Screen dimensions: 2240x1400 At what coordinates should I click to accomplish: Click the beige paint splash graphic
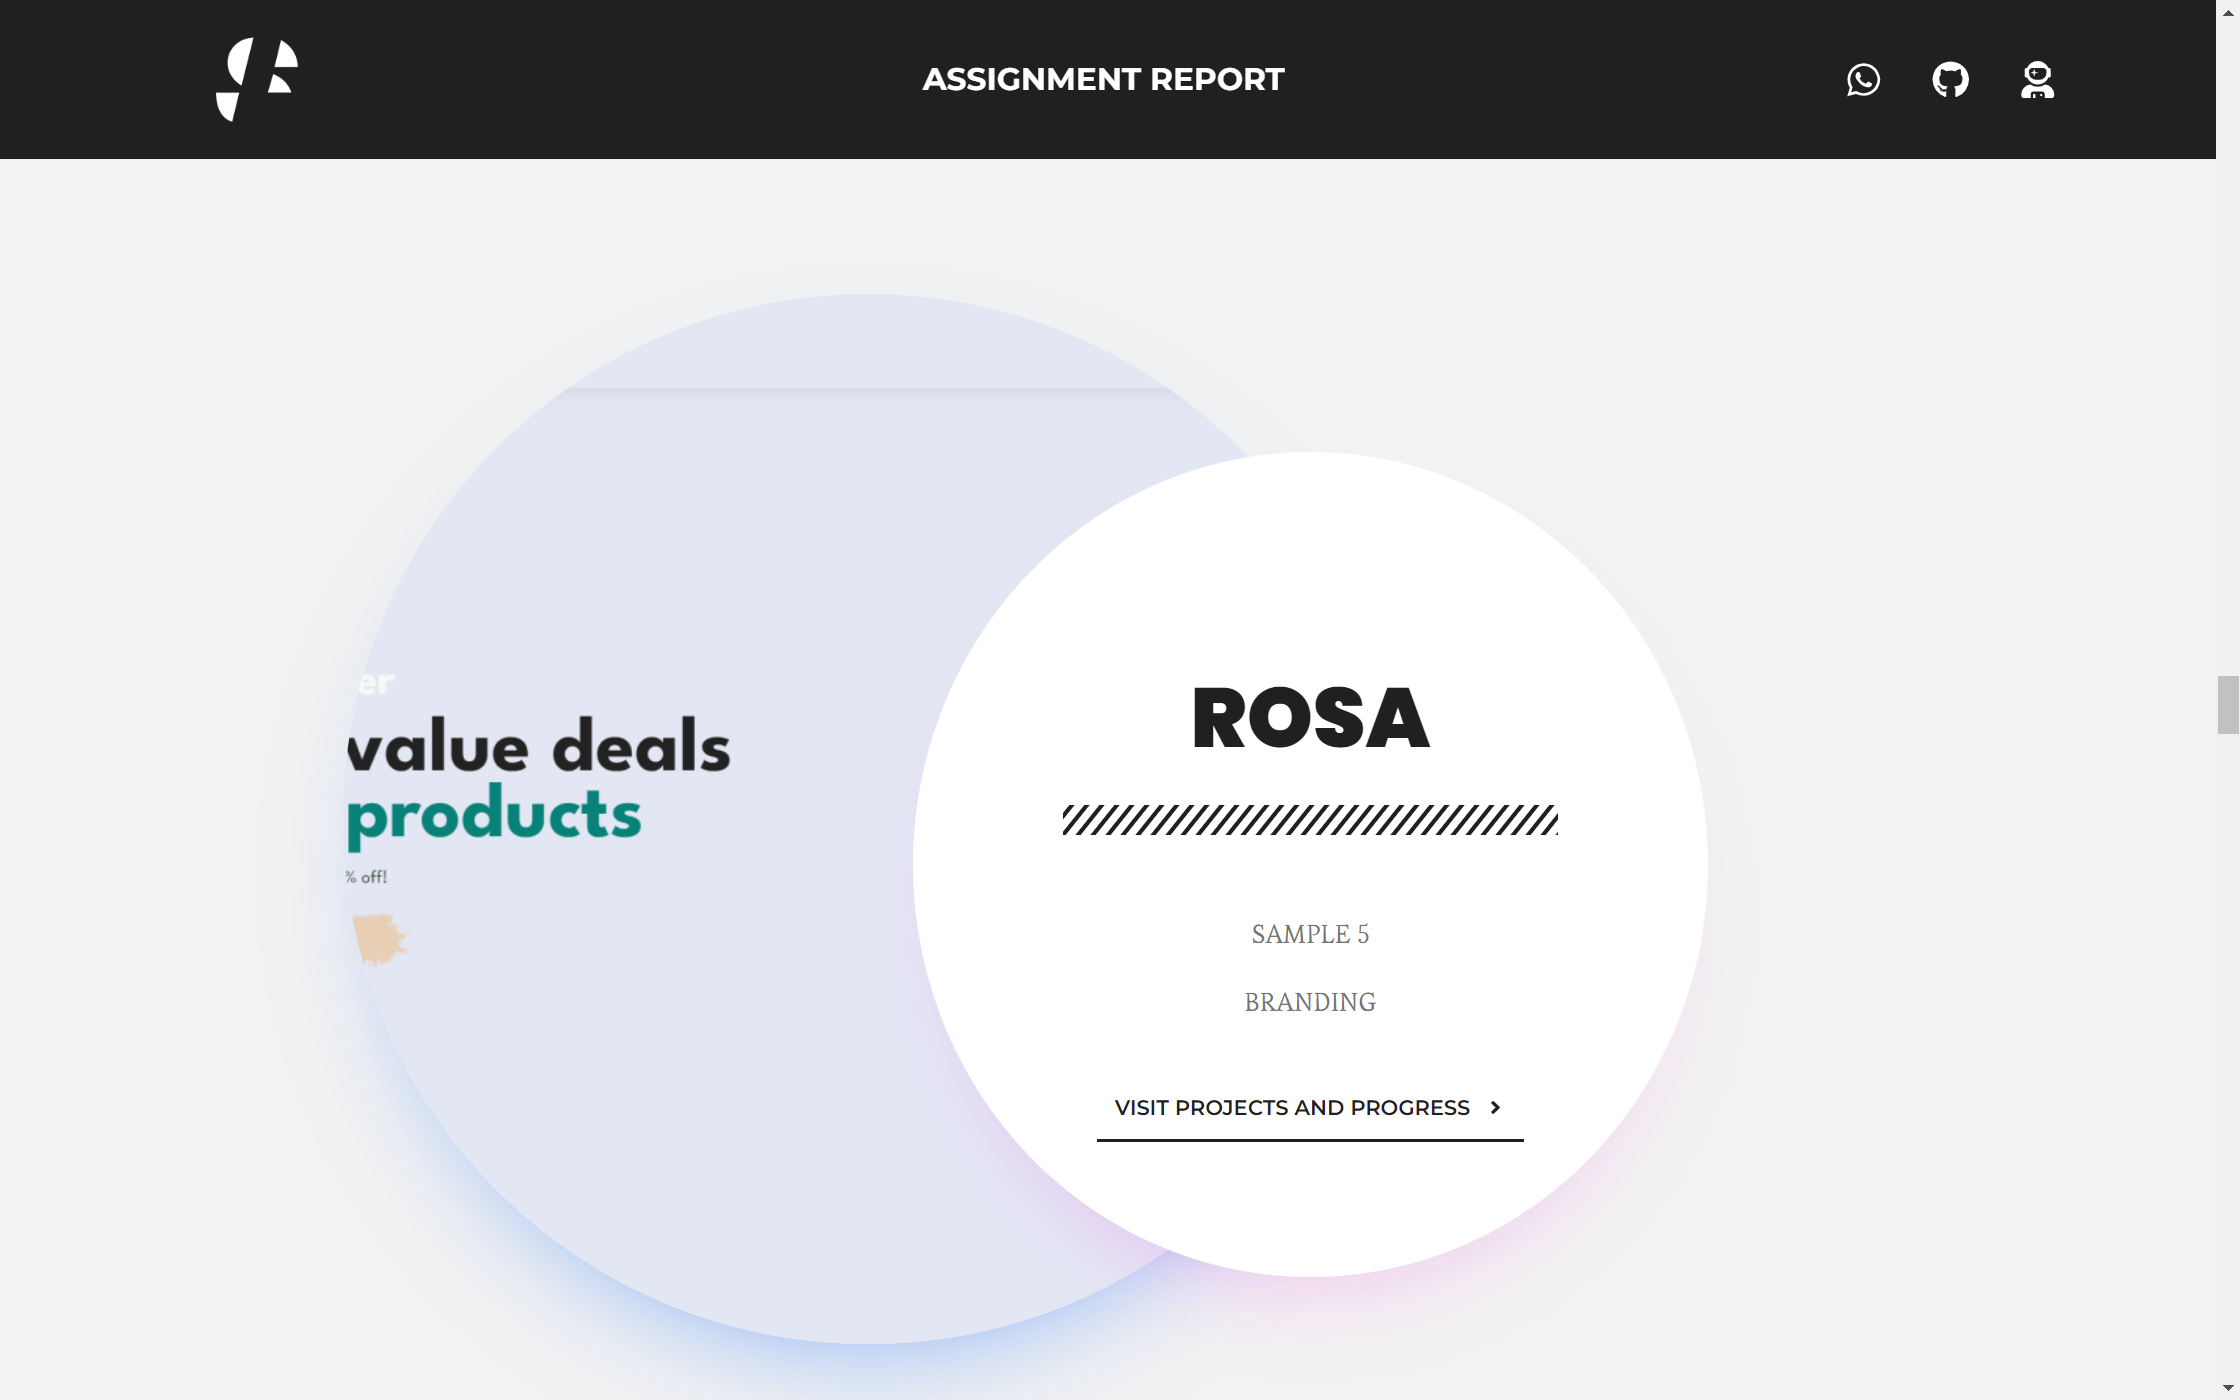(380, 939)
